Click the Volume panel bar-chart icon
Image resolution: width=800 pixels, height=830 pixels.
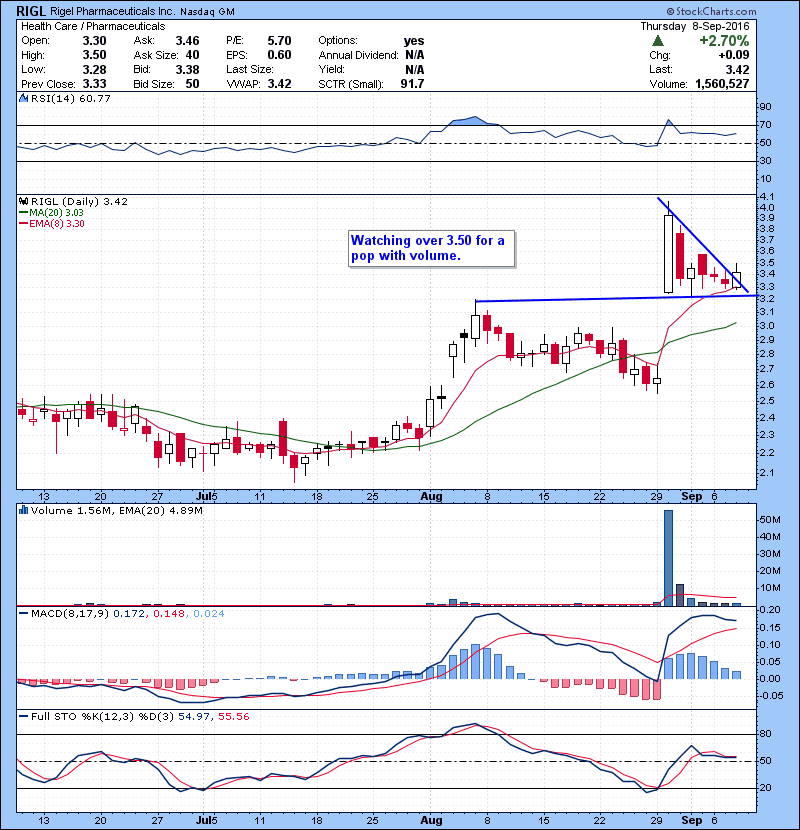23,510
